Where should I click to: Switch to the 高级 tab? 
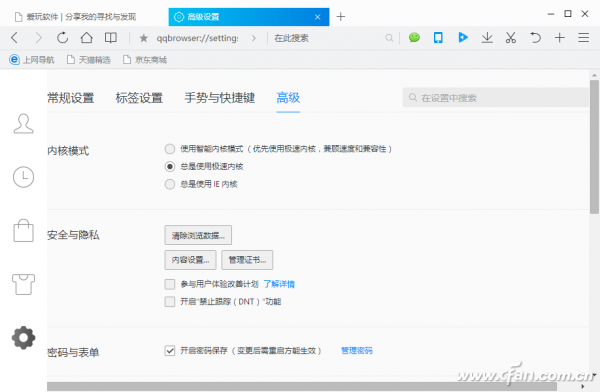point(288,98)
